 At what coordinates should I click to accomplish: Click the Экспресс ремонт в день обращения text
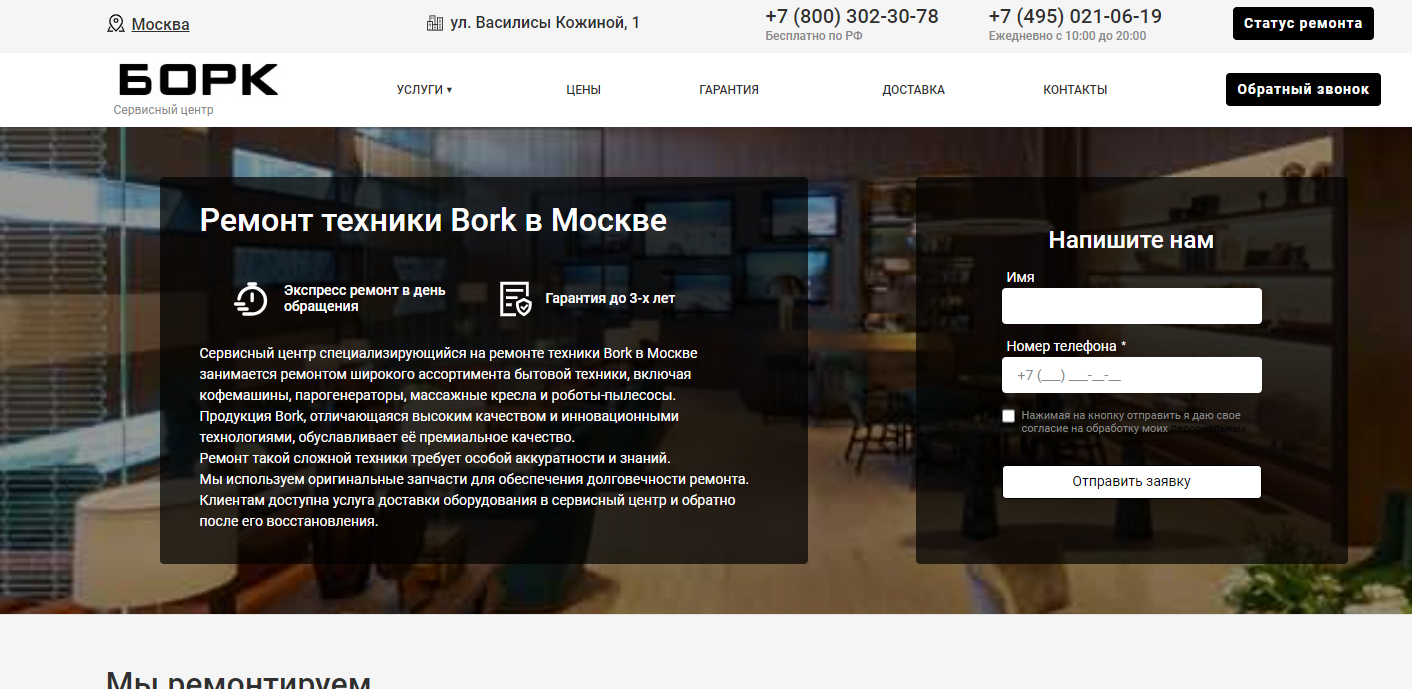(x=365, y=298)
